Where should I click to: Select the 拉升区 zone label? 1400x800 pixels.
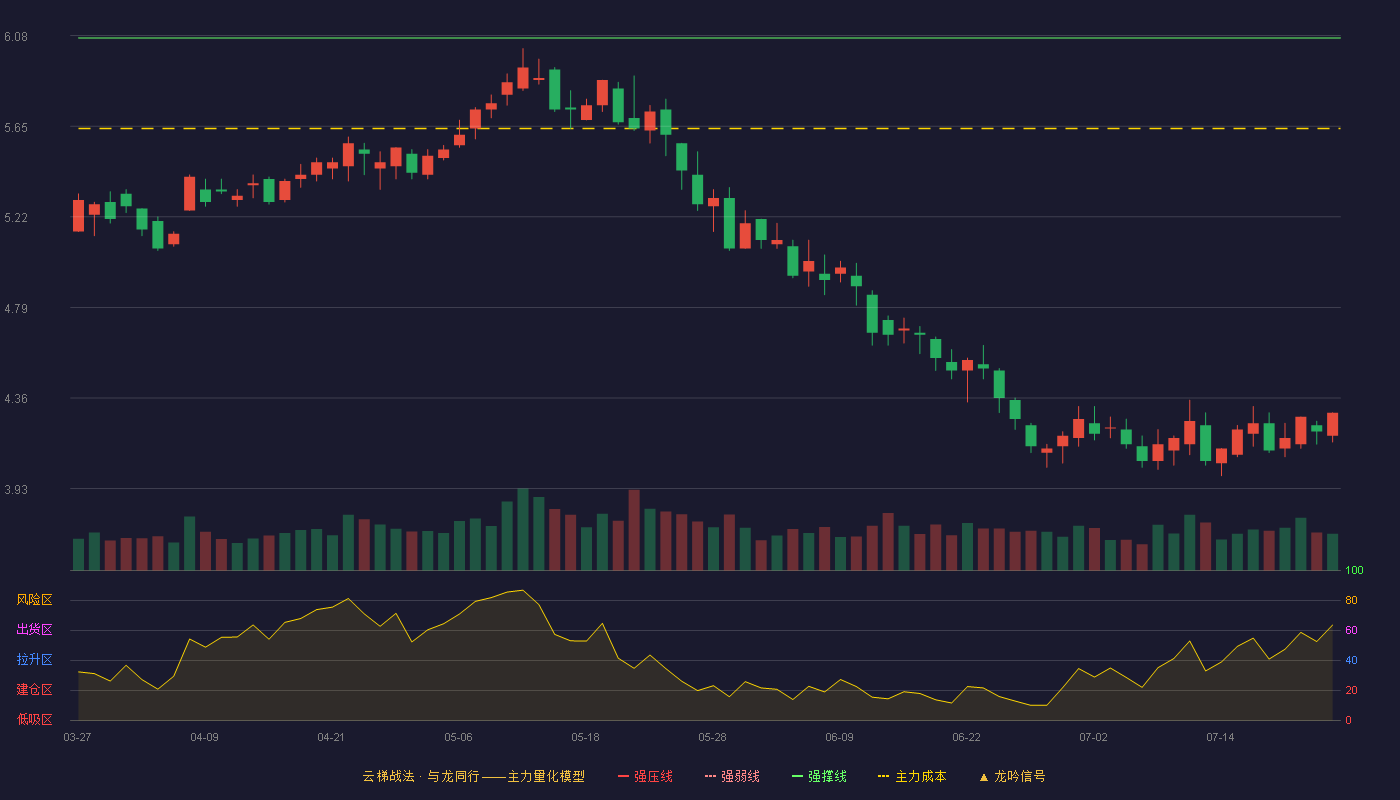(34, 660)
